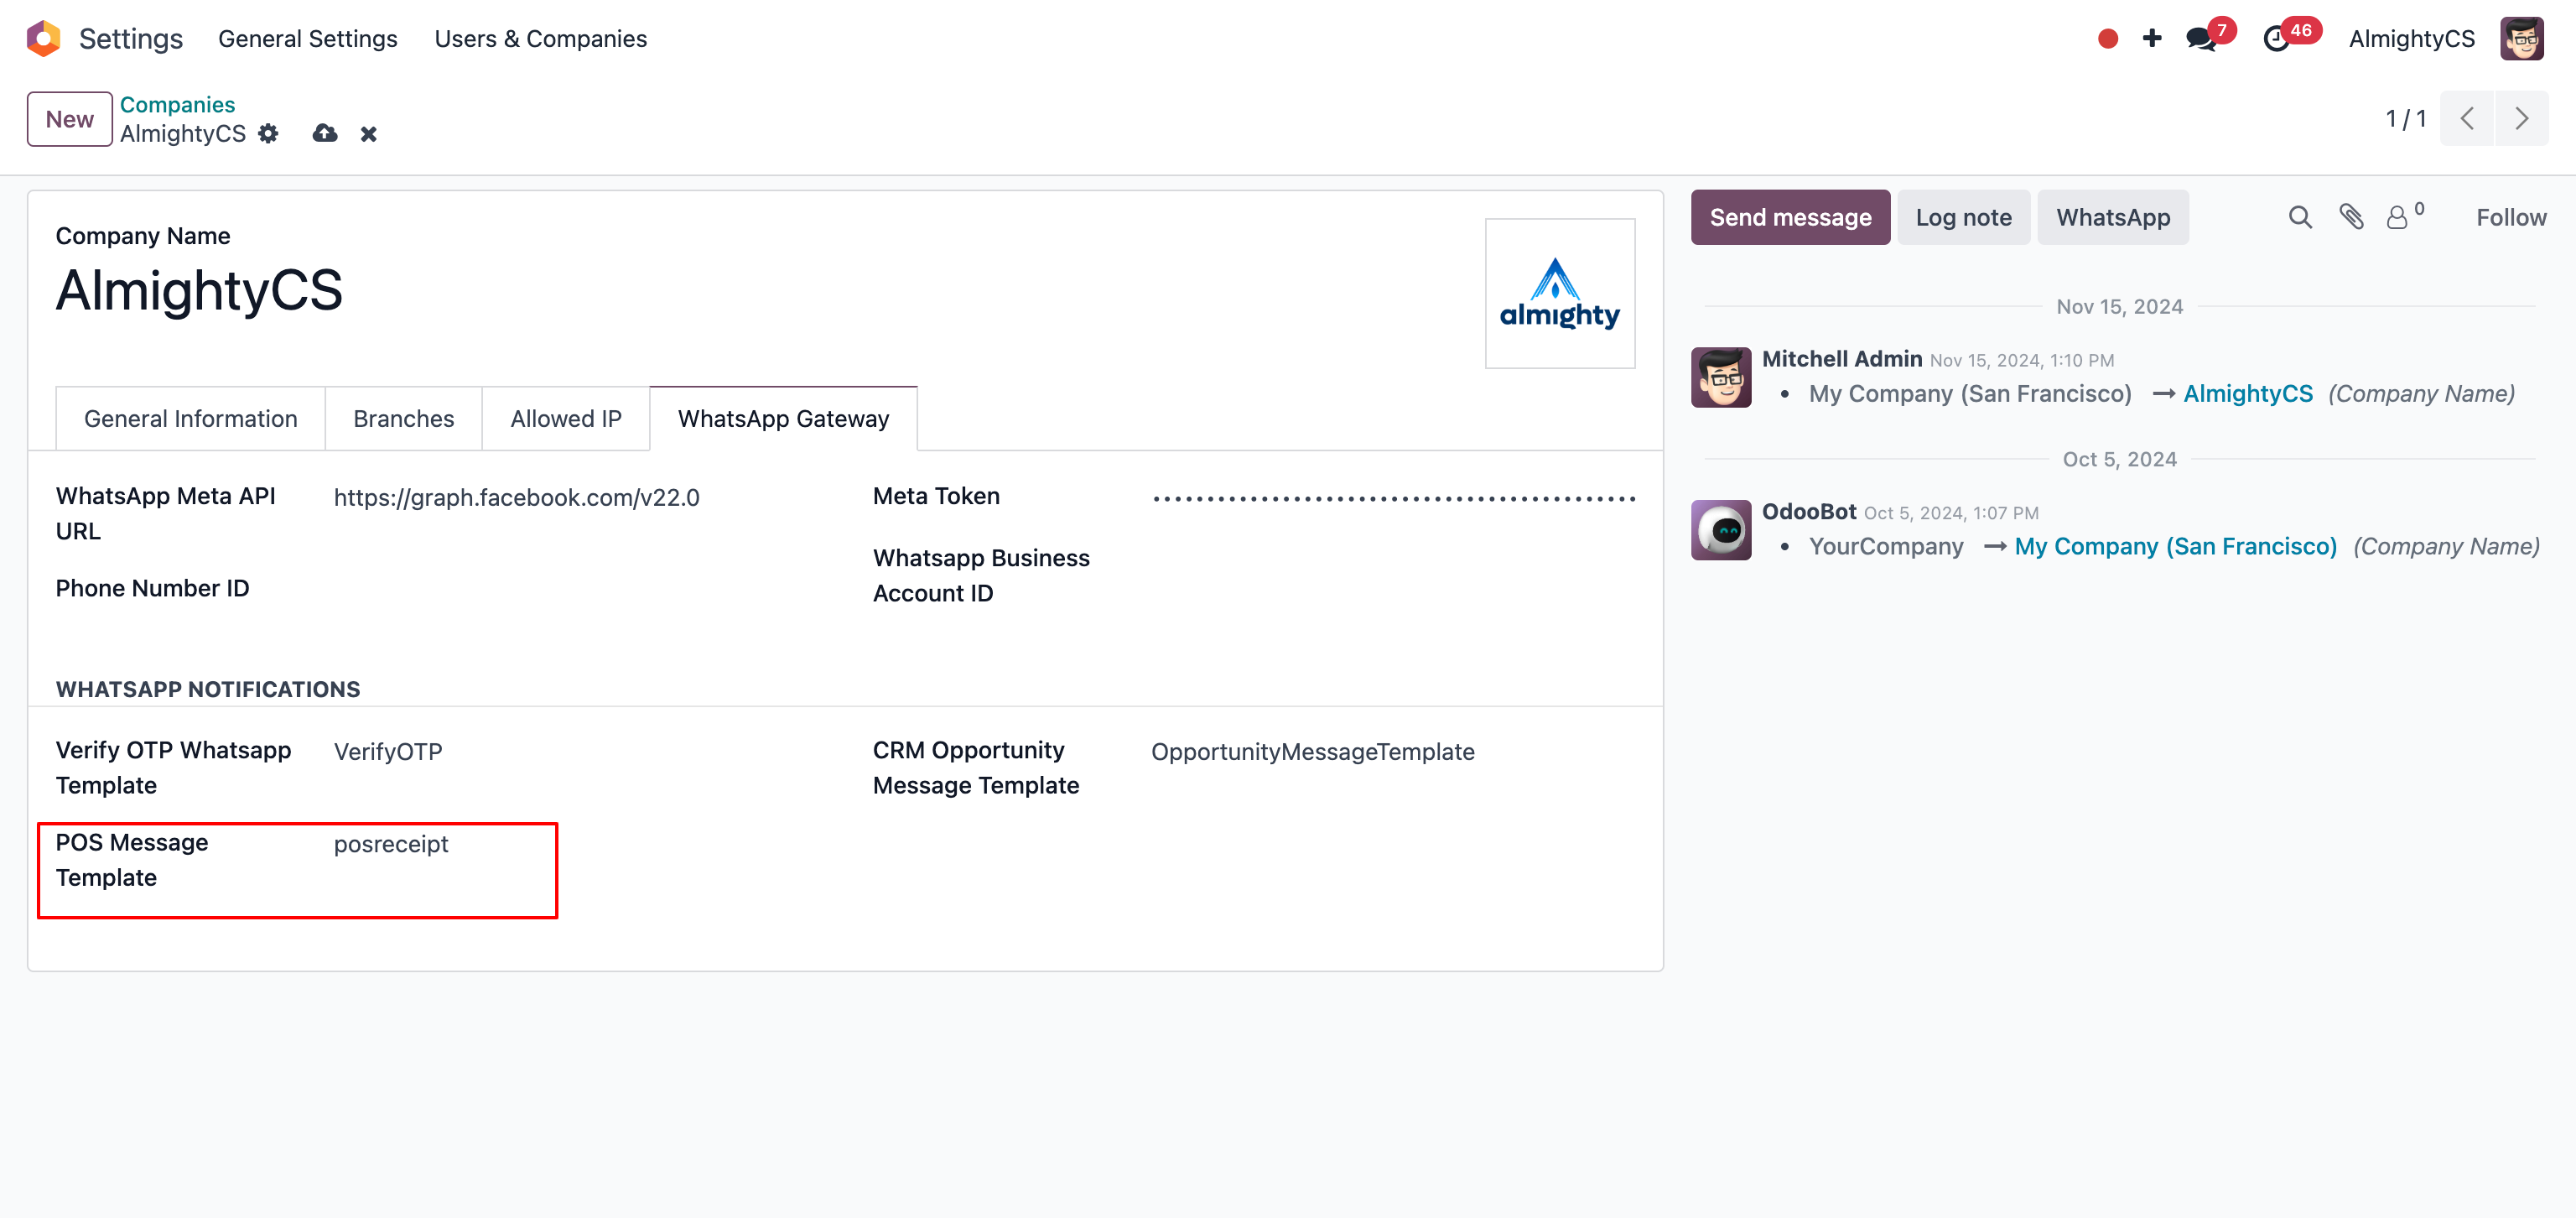This screenshot has width=2576, height=1218.
Task: Open the activities clock icon with badge 46
Action: tap(2276, 39)
